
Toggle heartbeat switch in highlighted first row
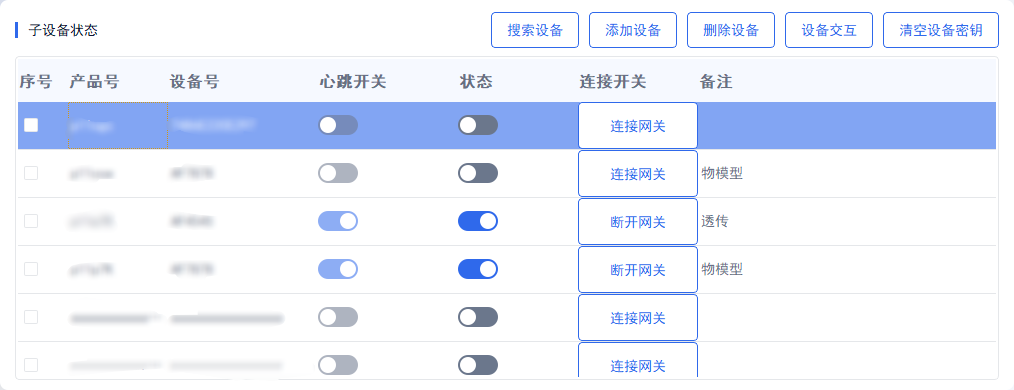coord(338,125)
